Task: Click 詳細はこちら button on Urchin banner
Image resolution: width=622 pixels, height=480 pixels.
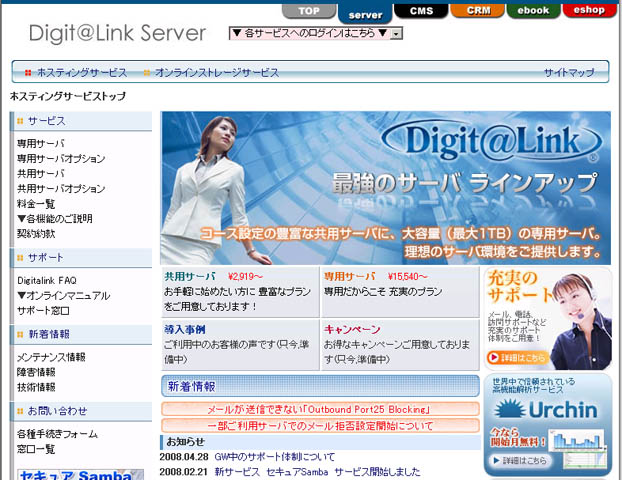Action: point(520,461)
